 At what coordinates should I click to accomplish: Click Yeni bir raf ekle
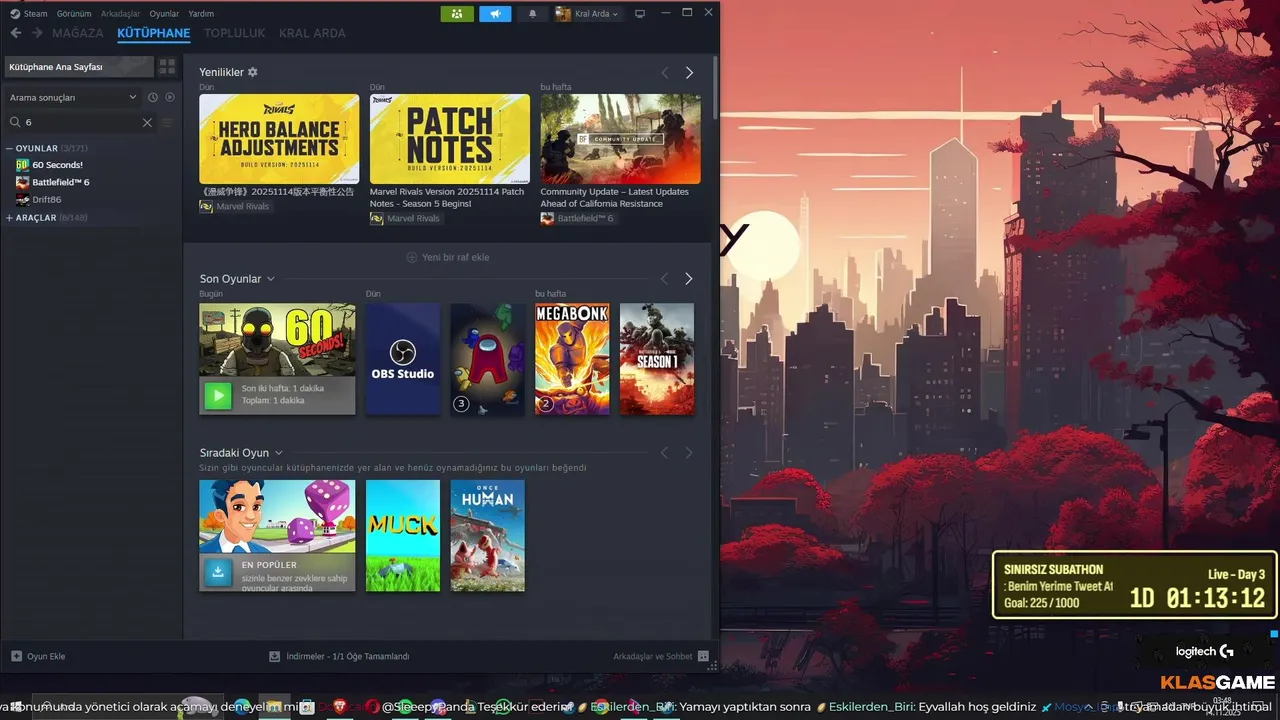[x=447, y=257]
